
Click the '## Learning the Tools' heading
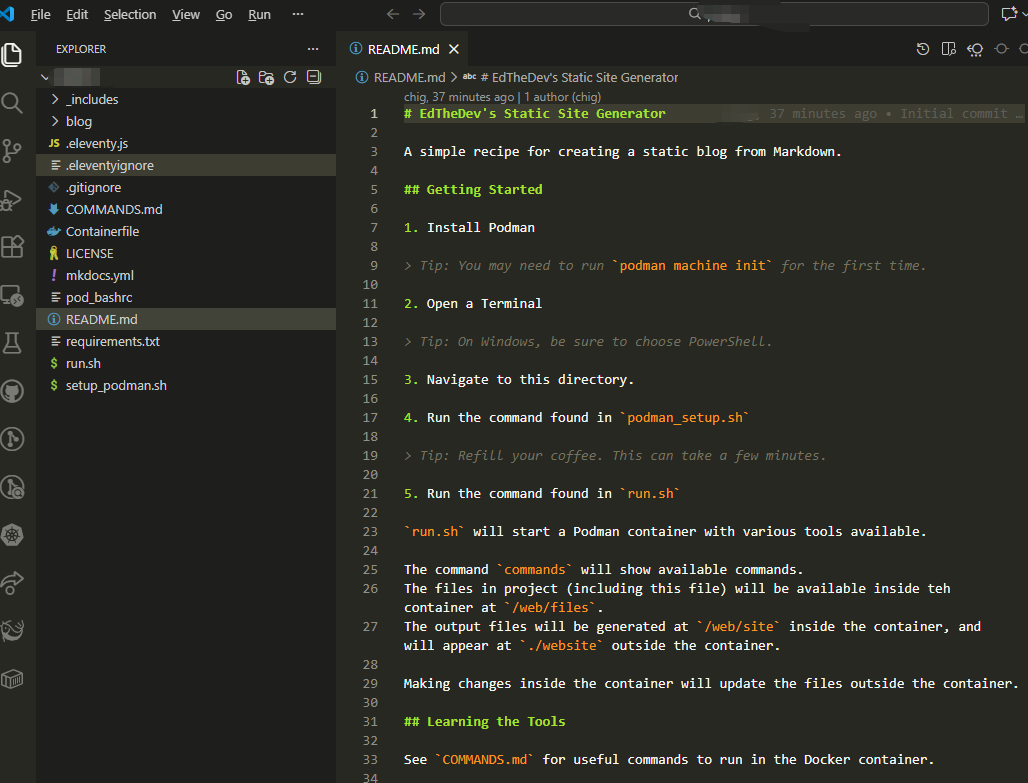(x=484, y=721)
